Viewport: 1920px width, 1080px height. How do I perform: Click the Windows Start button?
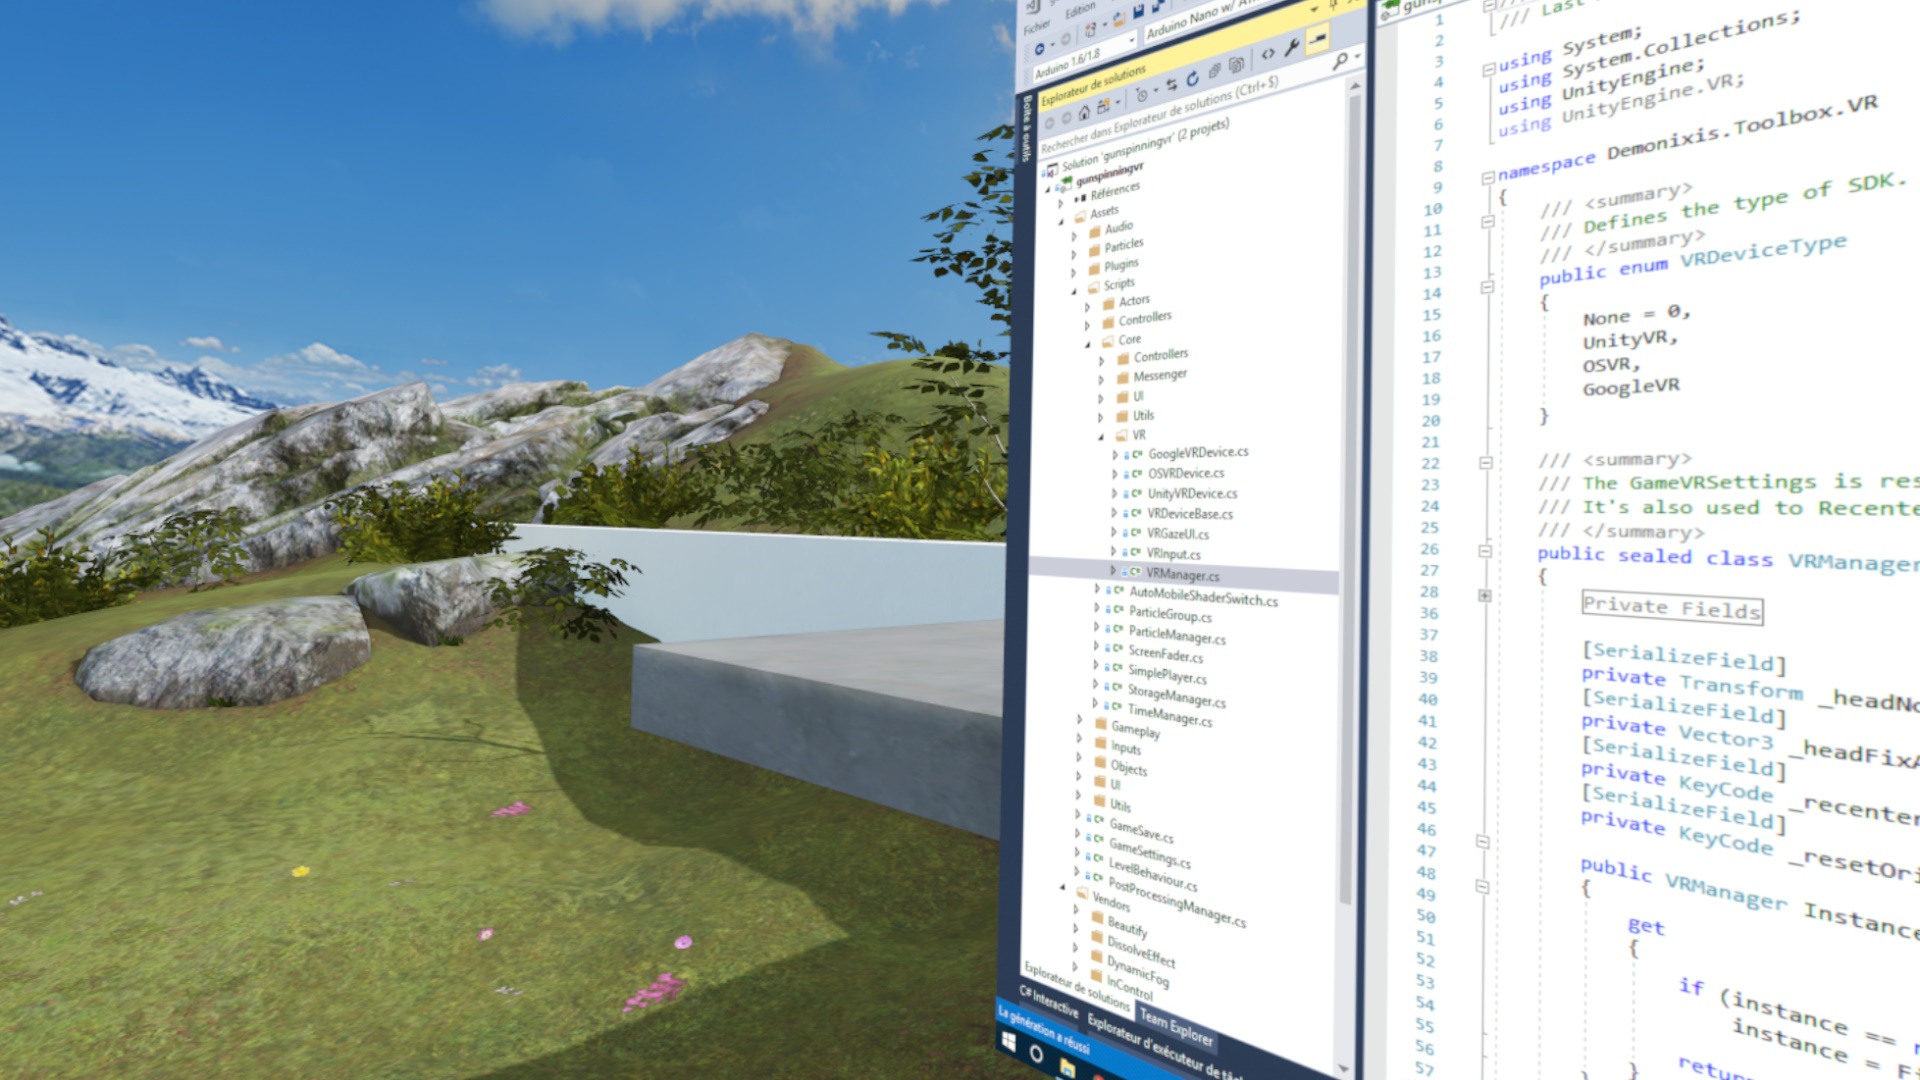(1008, 1043)
